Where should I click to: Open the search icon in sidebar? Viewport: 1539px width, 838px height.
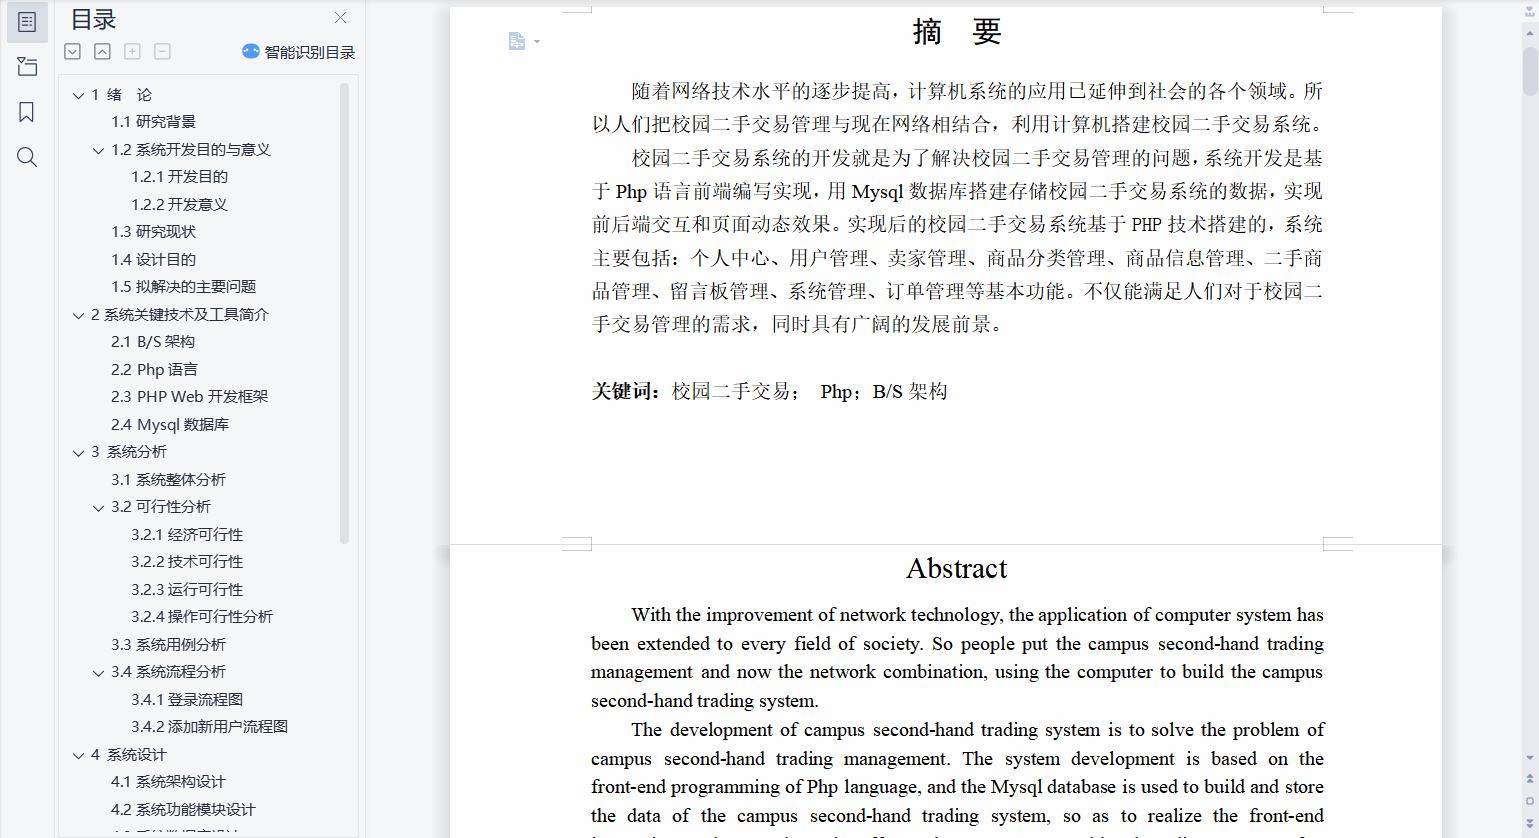coord(27,157)
